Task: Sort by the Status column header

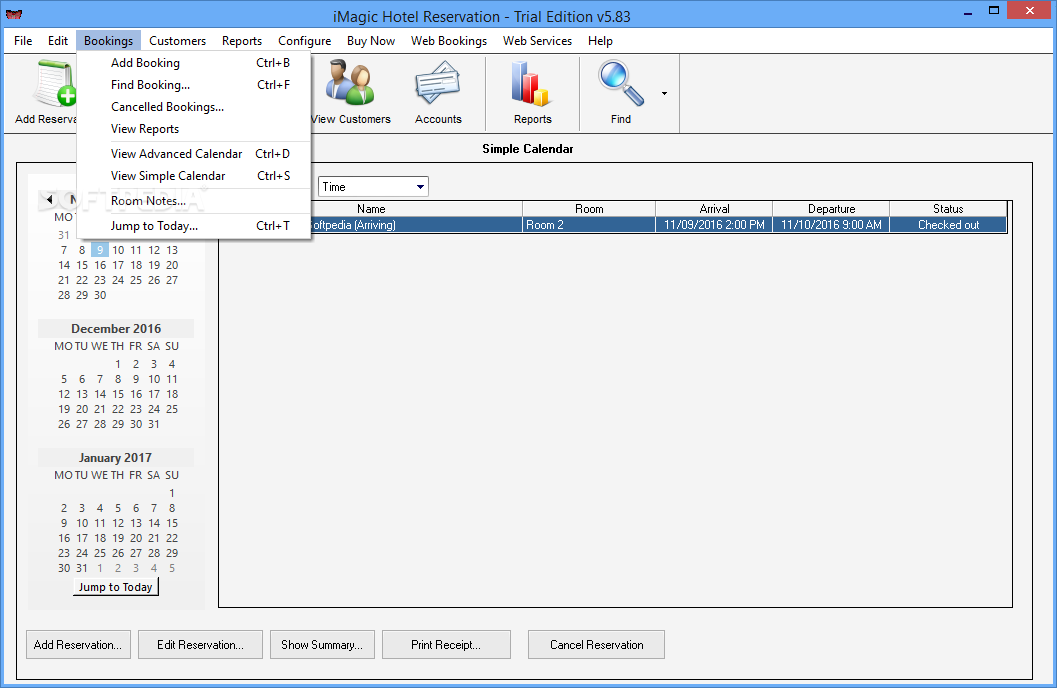Action: (948, 209)
